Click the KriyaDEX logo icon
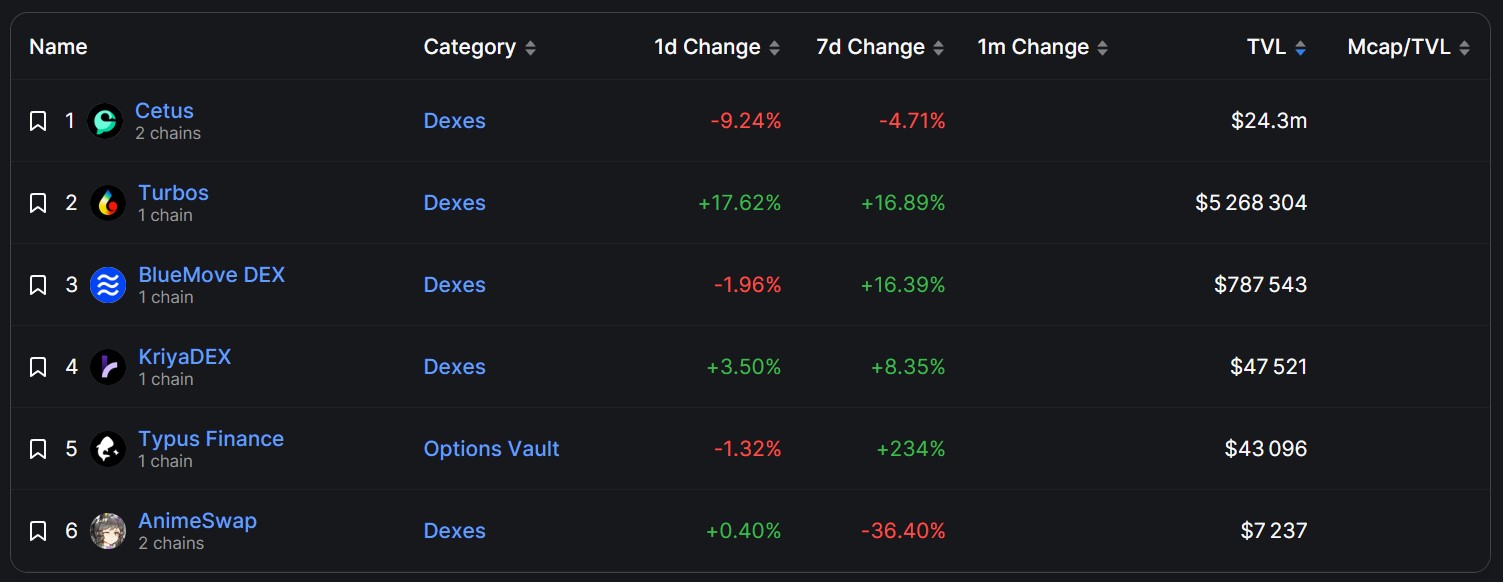Screen dimensions: 1503x582 (108, 367)
